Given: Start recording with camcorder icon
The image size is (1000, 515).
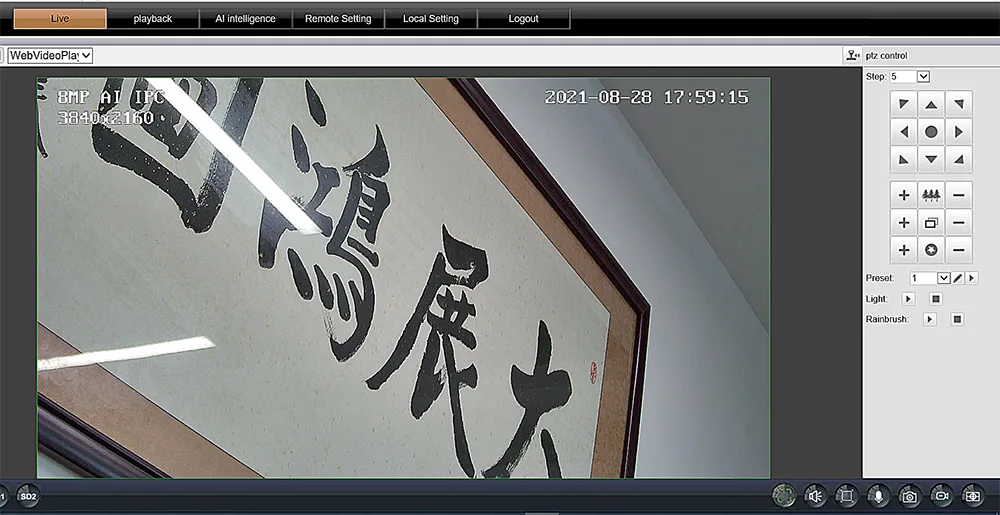Looking at the screenshot, I should click(942, 495).
